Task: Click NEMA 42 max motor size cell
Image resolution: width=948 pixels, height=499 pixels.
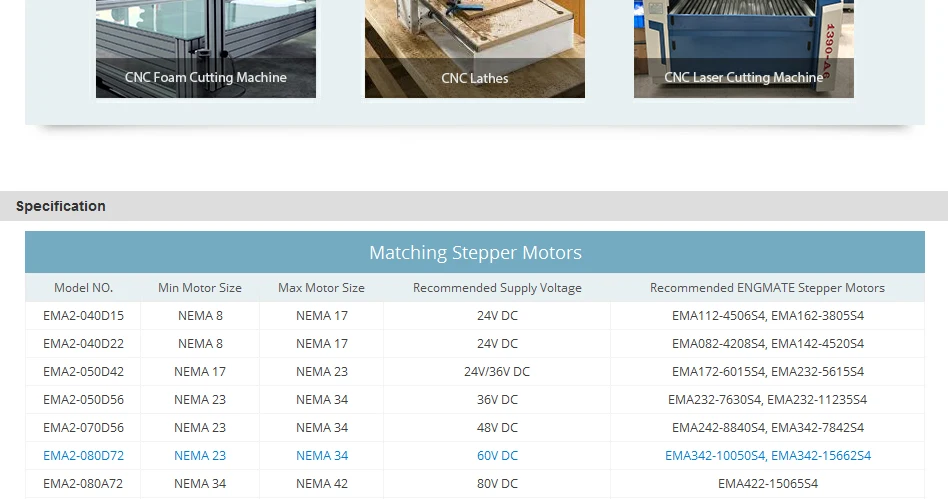Action: pyautogui.click(x=322, y=483)
